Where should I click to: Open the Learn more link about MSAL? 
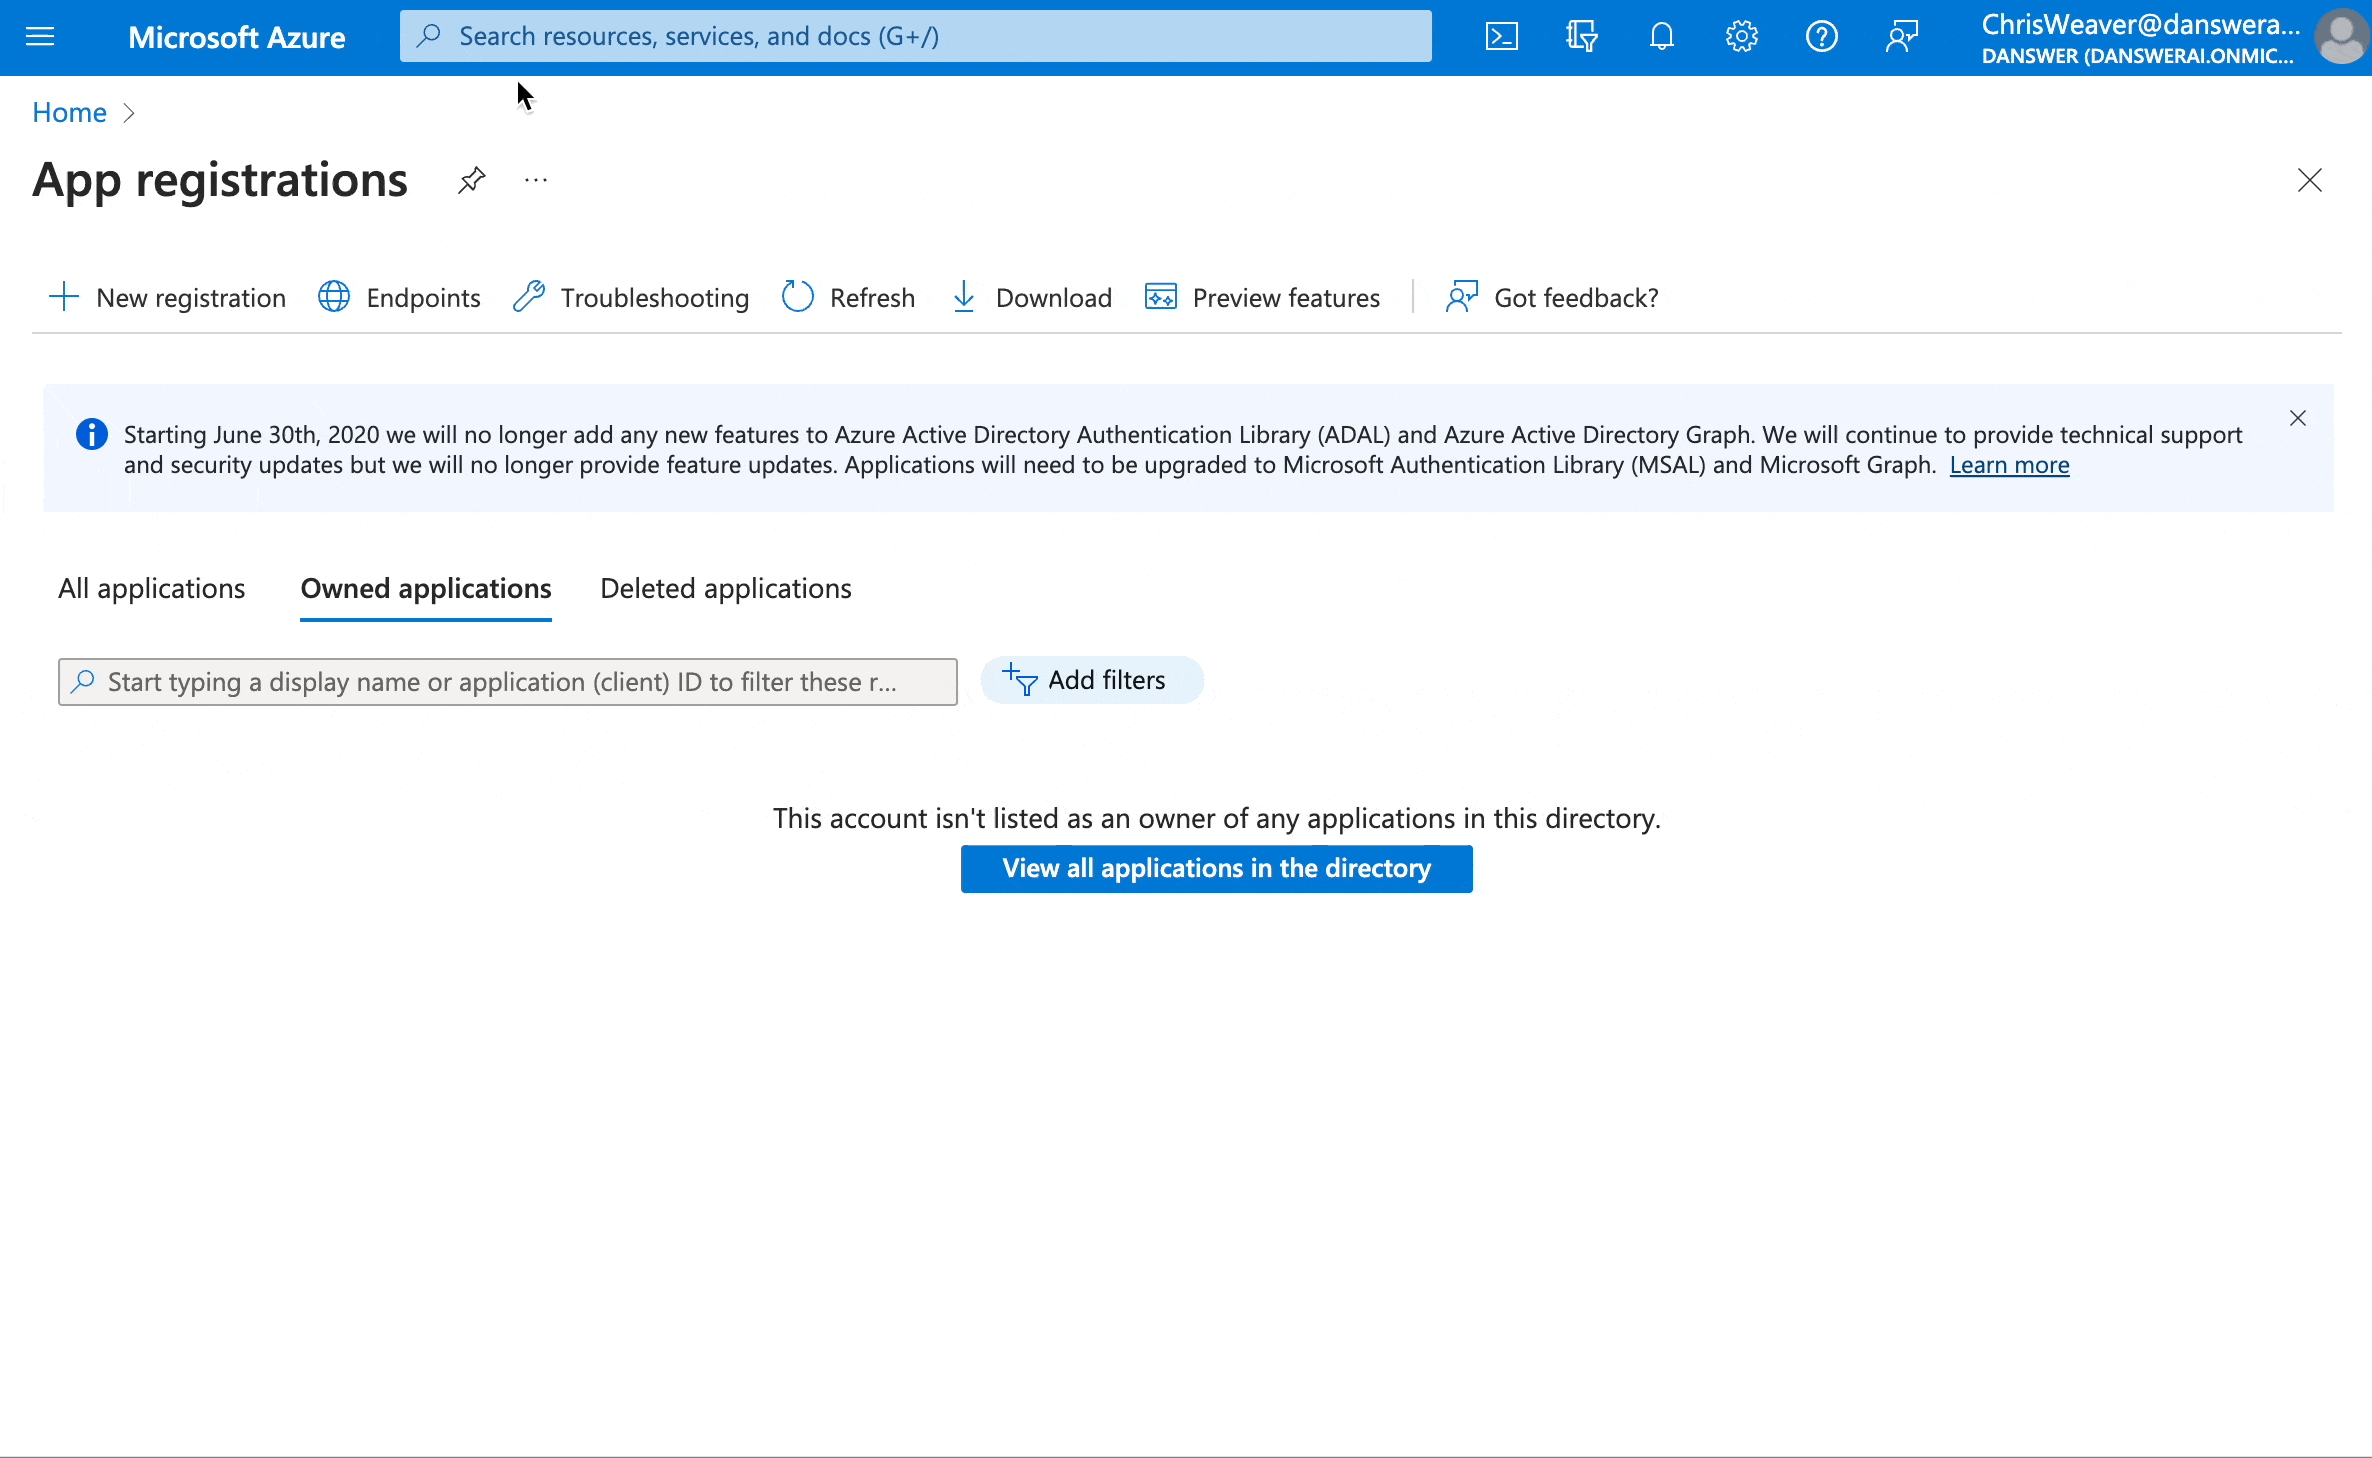tap(2009, 465)
